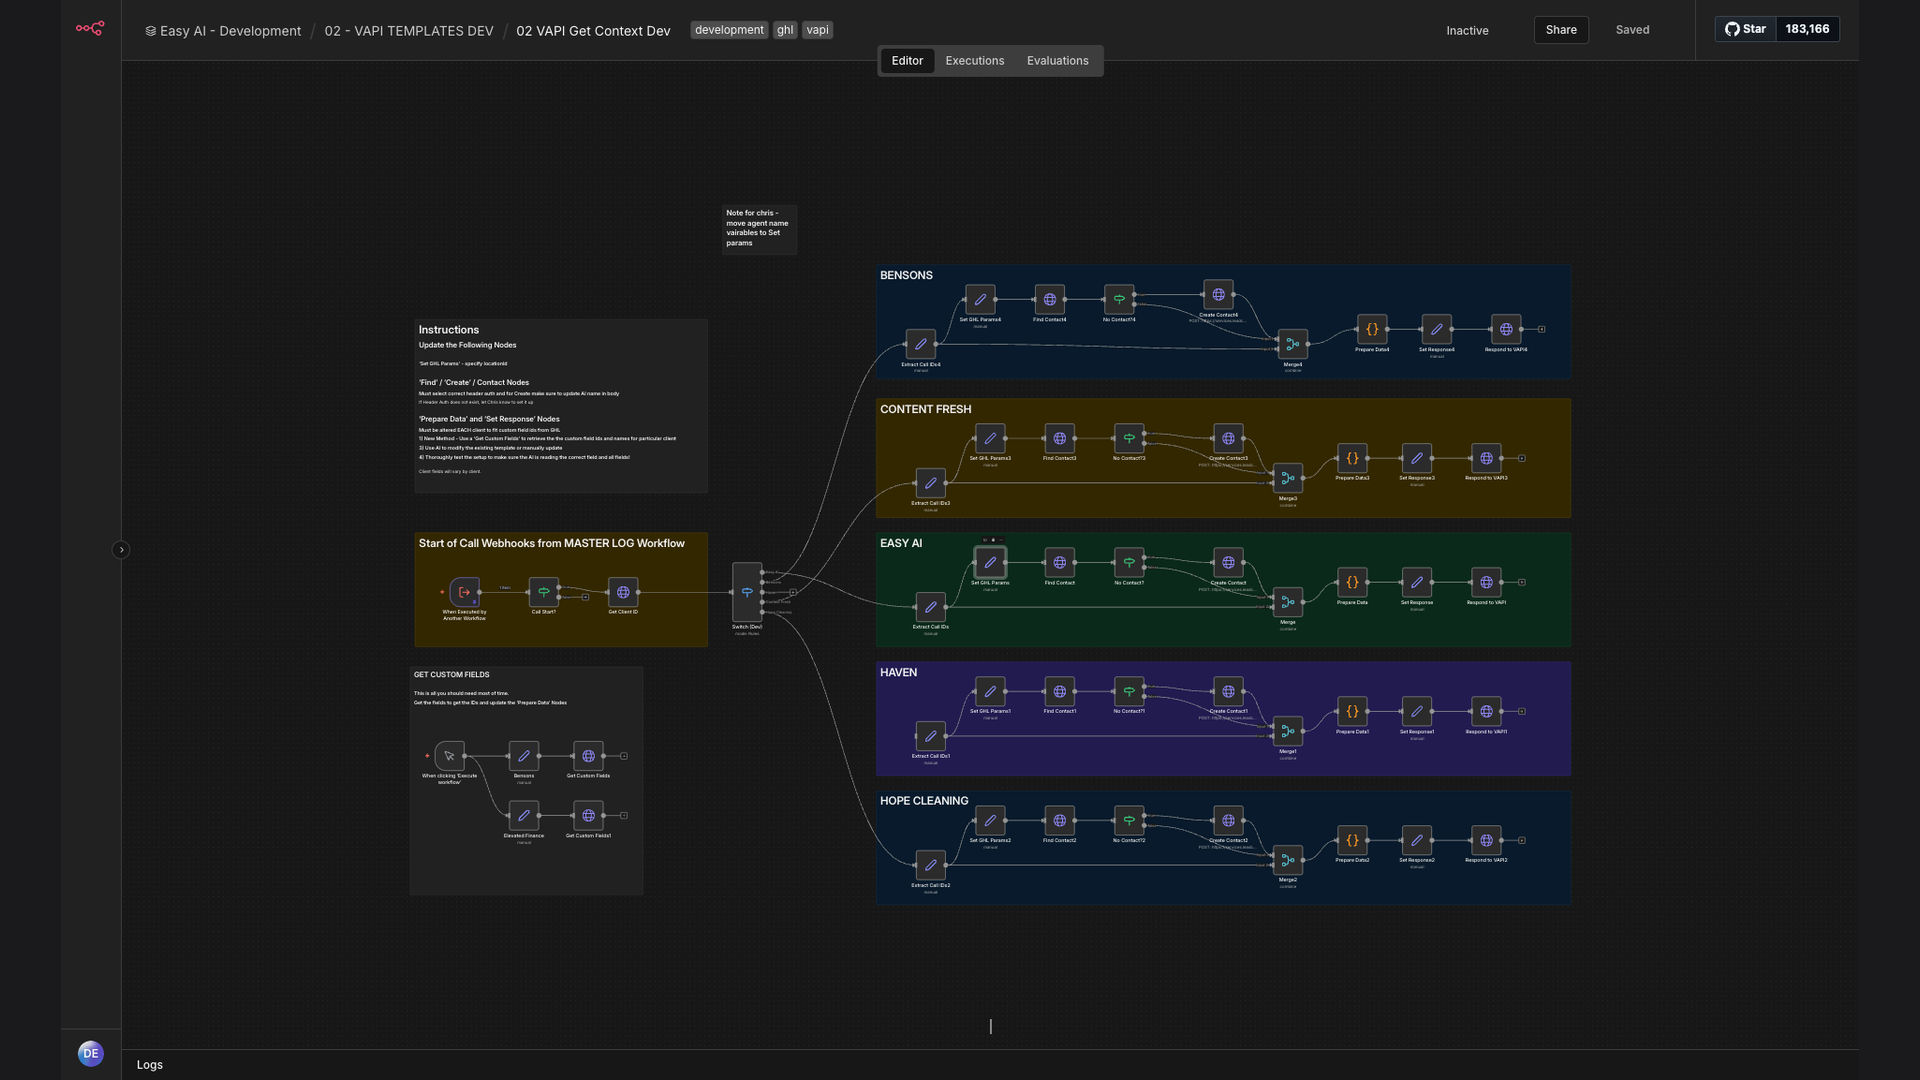Select the highlighted Set GHL Params node in Easy AI
Image resolution: width=1920 pixels, height=1080 pixels.
[x=990, y=562]
